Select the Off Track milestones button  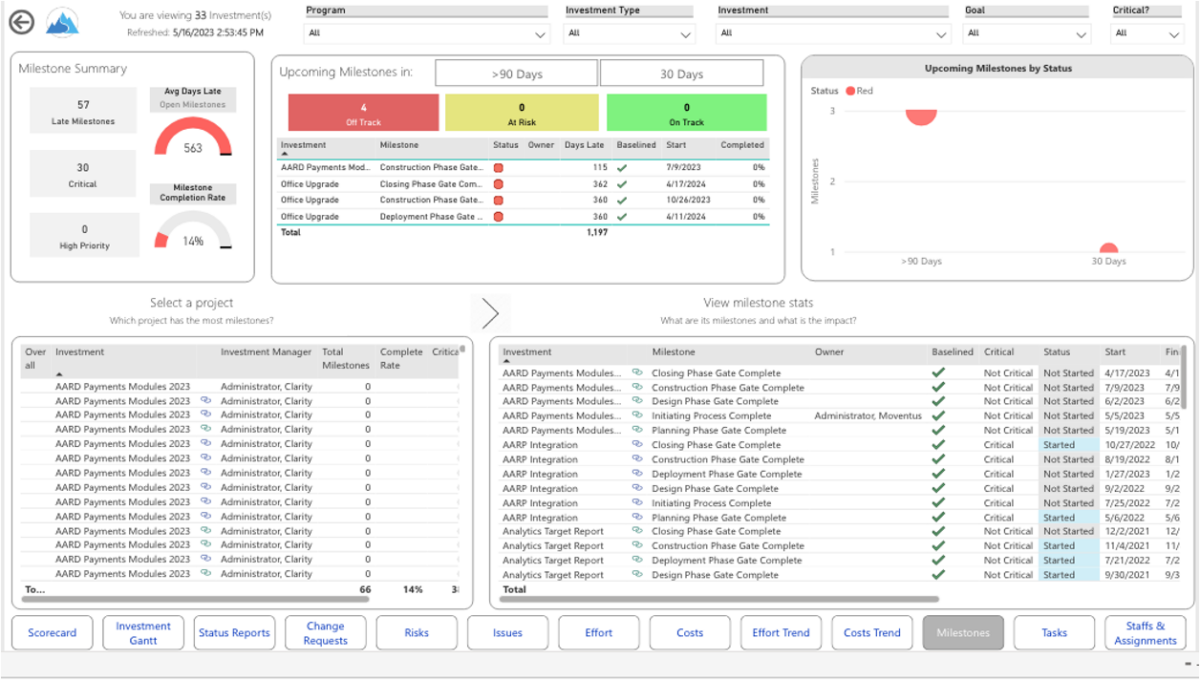click(x=363, y=112)
